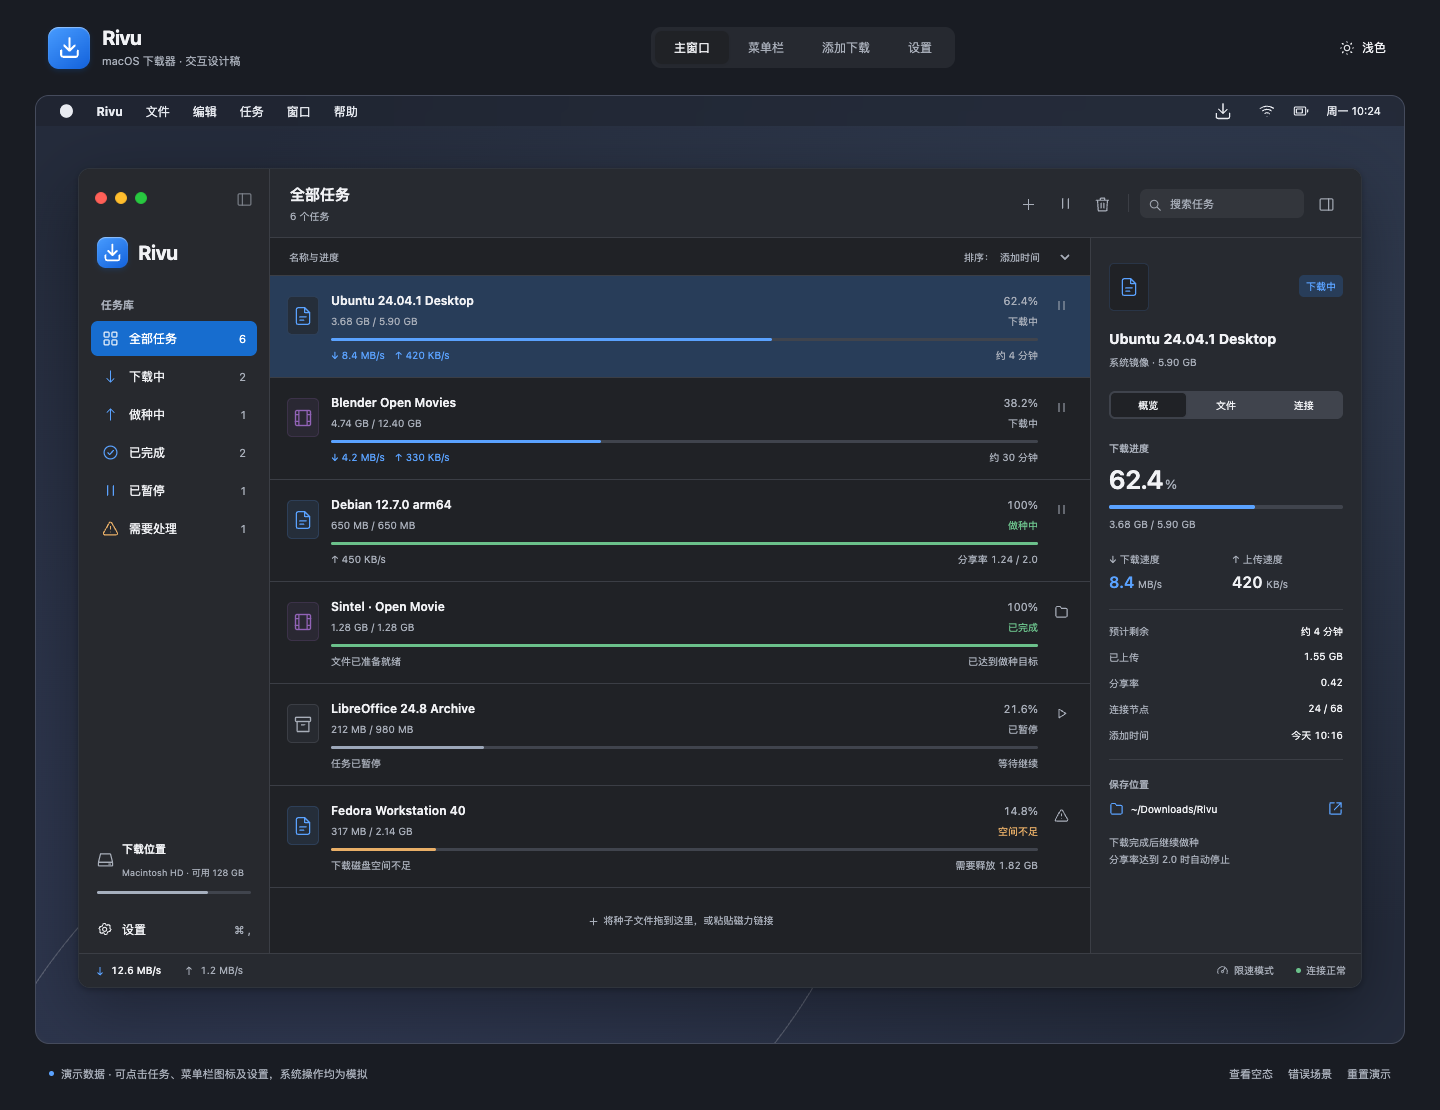
Task: Collapse the sidebar with the toggle icon
Action: (x=244, y=199)
